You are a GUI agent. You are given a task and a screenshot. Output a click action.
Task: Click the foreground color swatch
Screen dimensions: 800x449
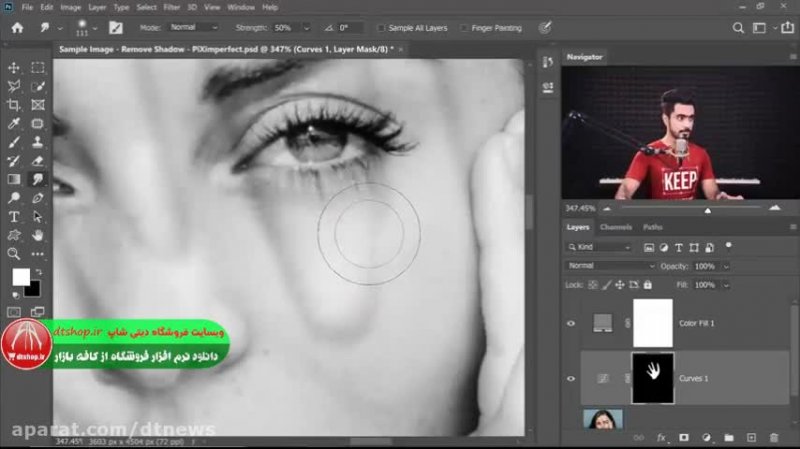(x=20, y=277)
